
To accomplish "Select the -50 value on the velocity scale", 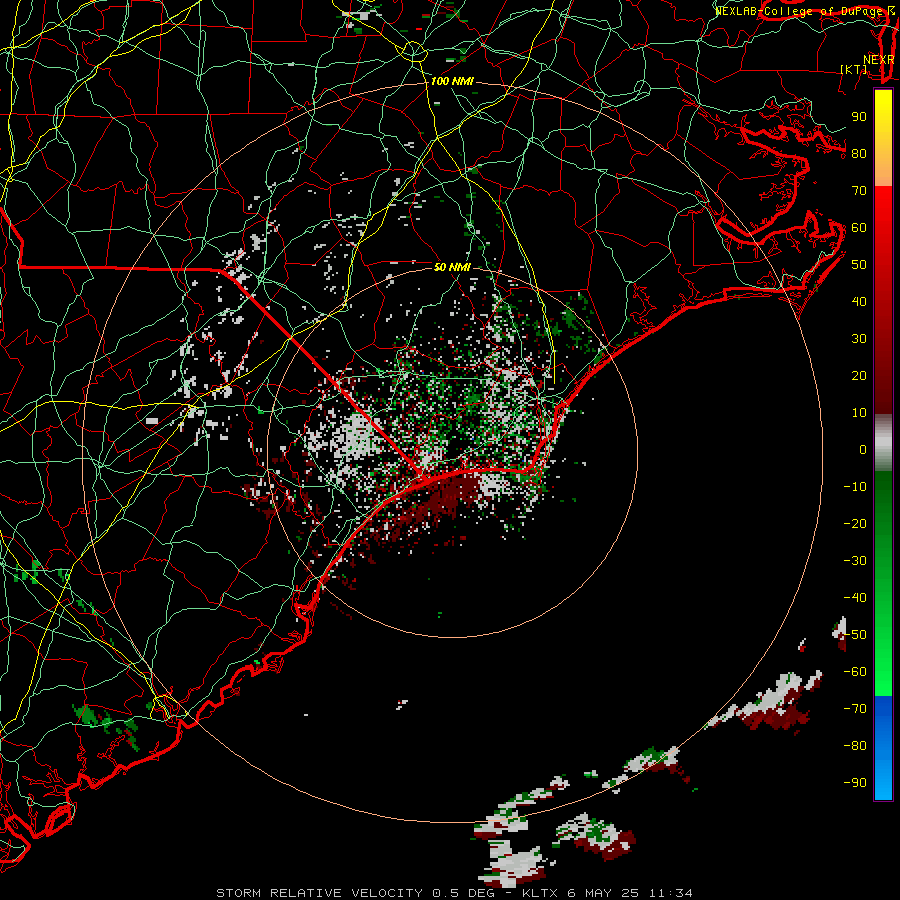I will click(855, 635).
